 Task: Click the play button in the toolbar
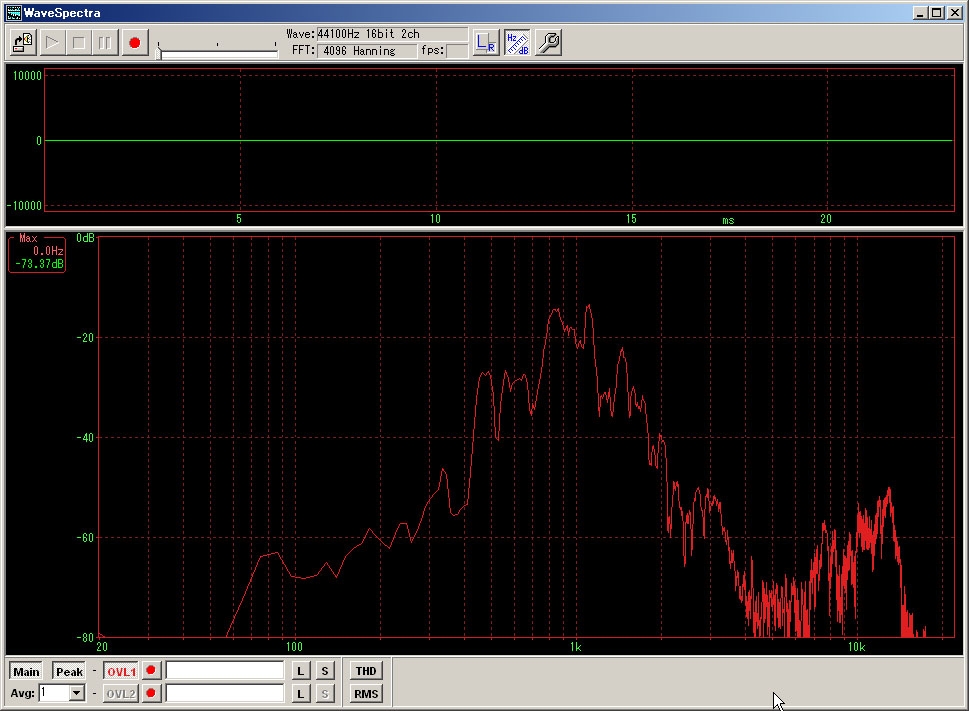point(52,43)
